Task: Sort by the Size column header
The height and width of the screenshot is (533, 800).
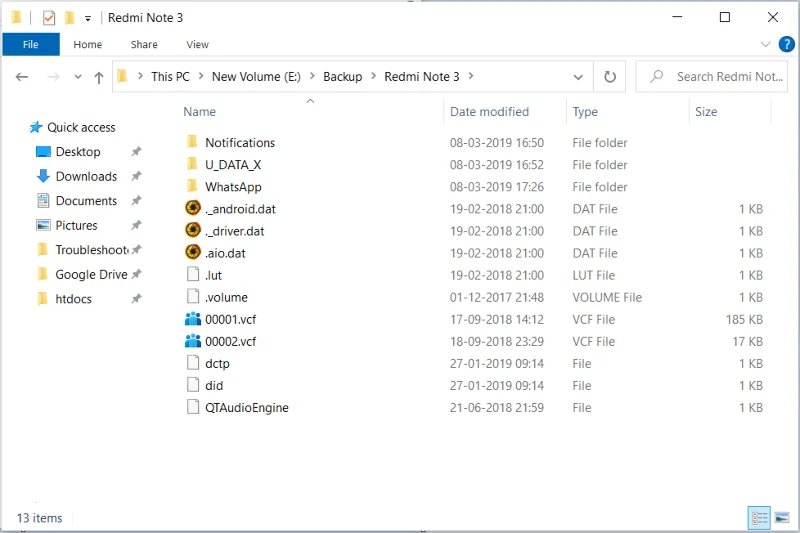Action: (x=706, y=112)
